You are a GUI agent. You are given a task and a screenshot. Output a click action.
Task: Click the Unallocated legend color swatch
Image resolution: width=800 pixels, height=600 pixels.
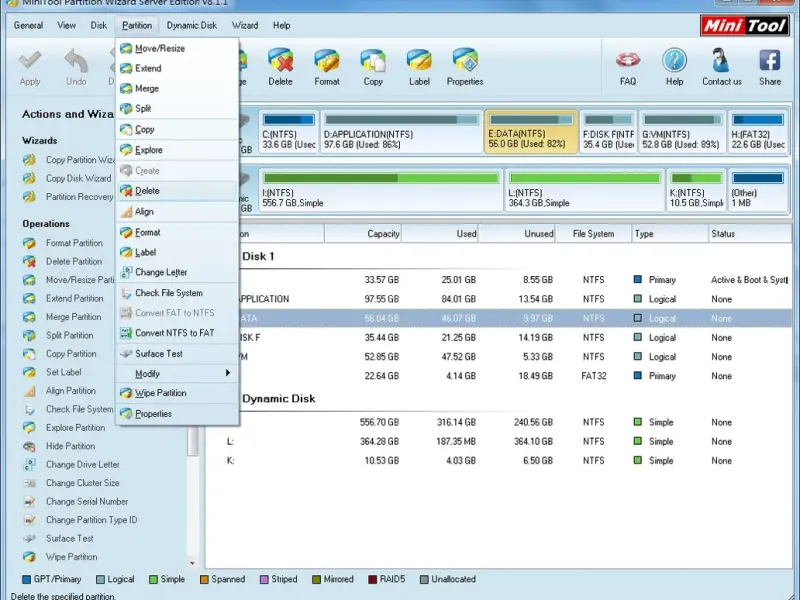[x=425, y=579]
